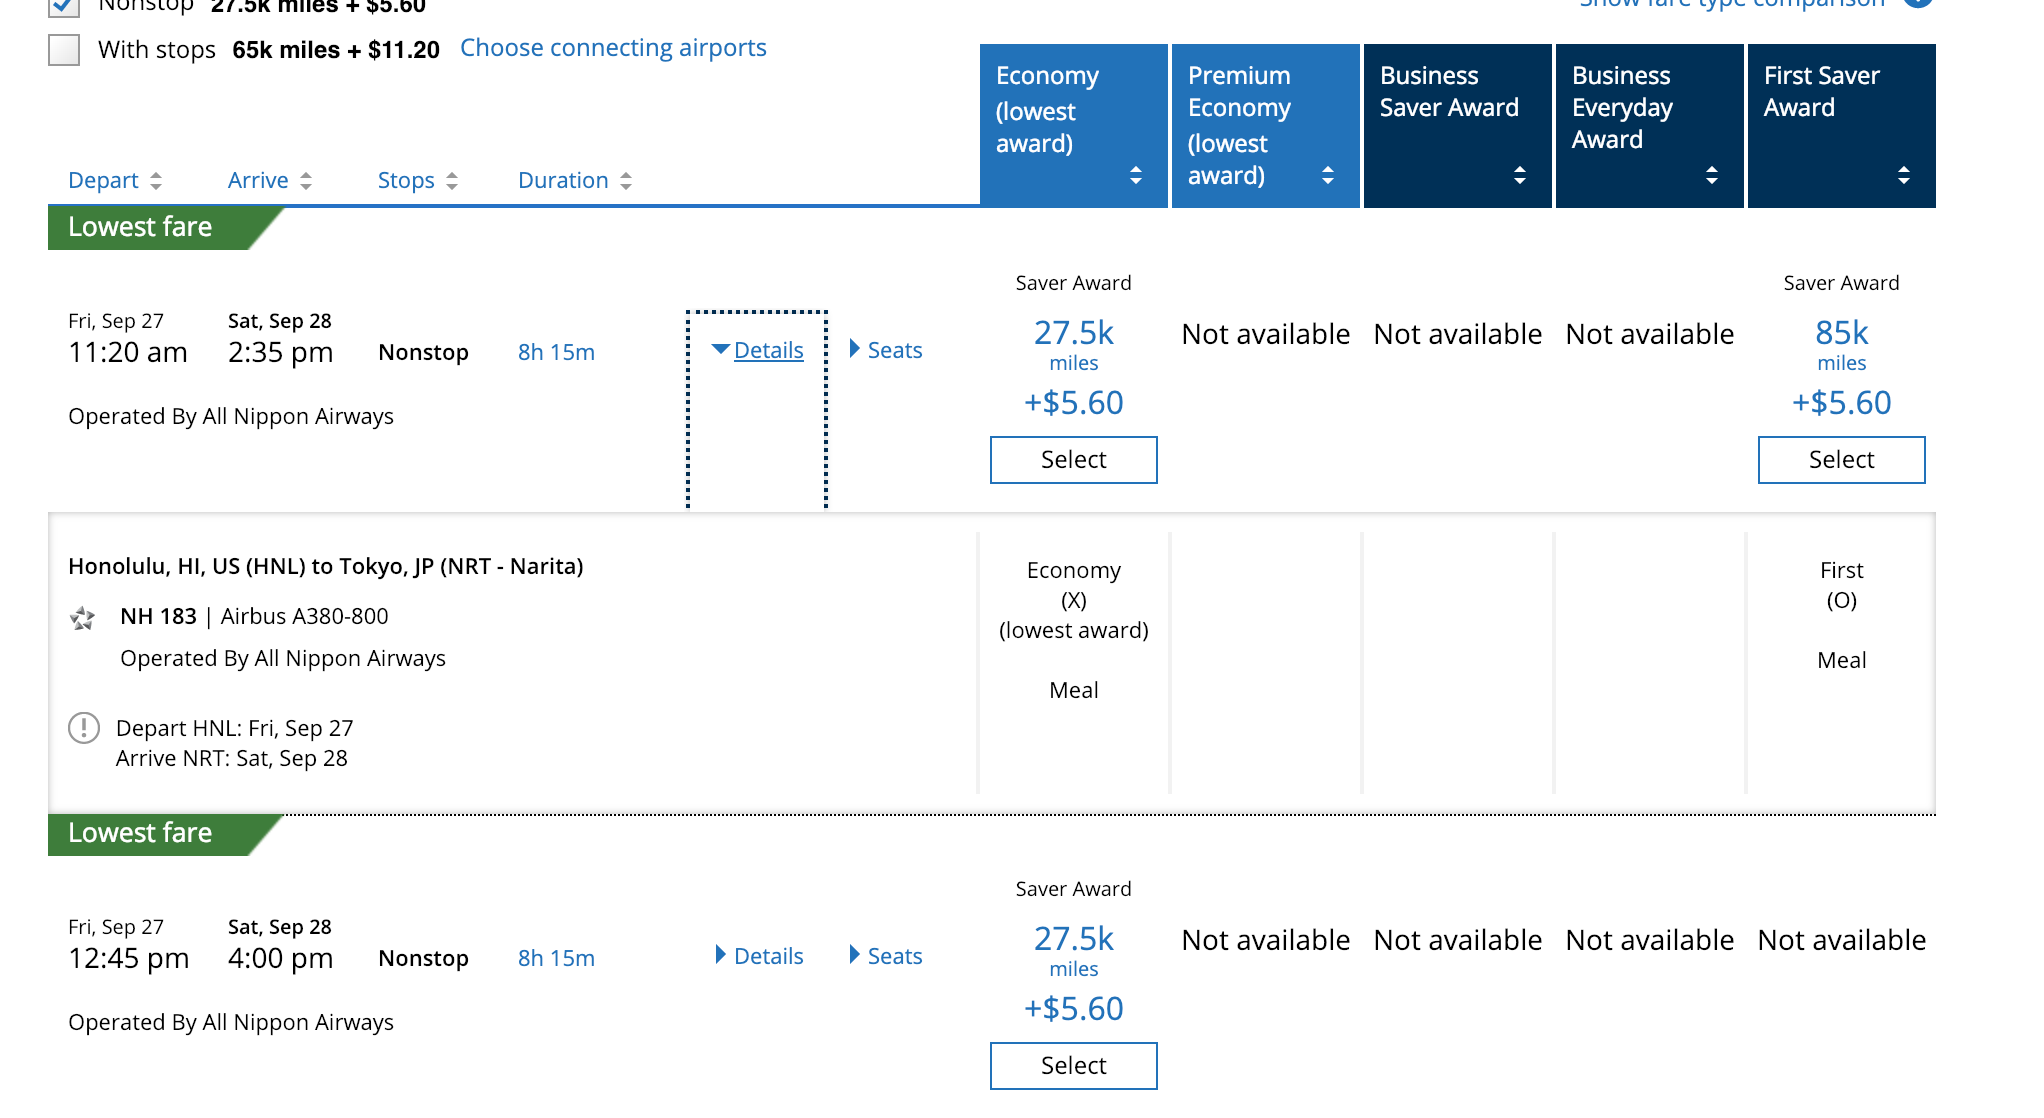Sort flights by Depart column
Image resolution: width=2044 pixels, height=1118 pixels.
[x=115, y=180]
